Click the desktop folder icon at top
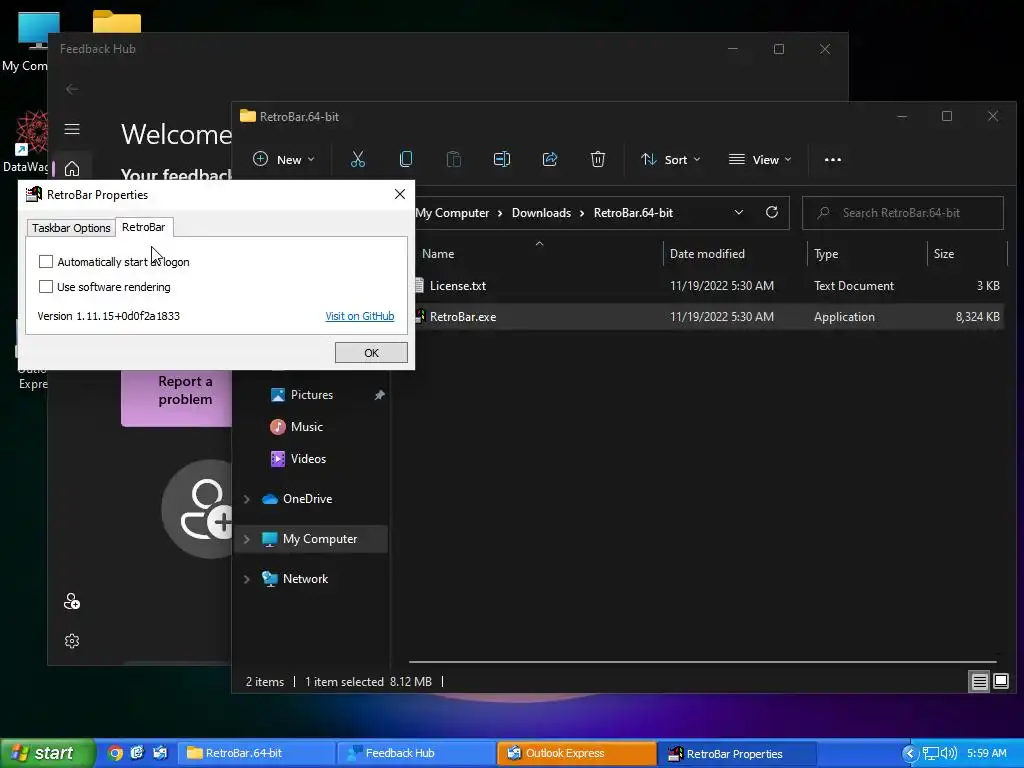Image resolution: width=1024 pixels, height=768 pixels. tap(117, 21)
